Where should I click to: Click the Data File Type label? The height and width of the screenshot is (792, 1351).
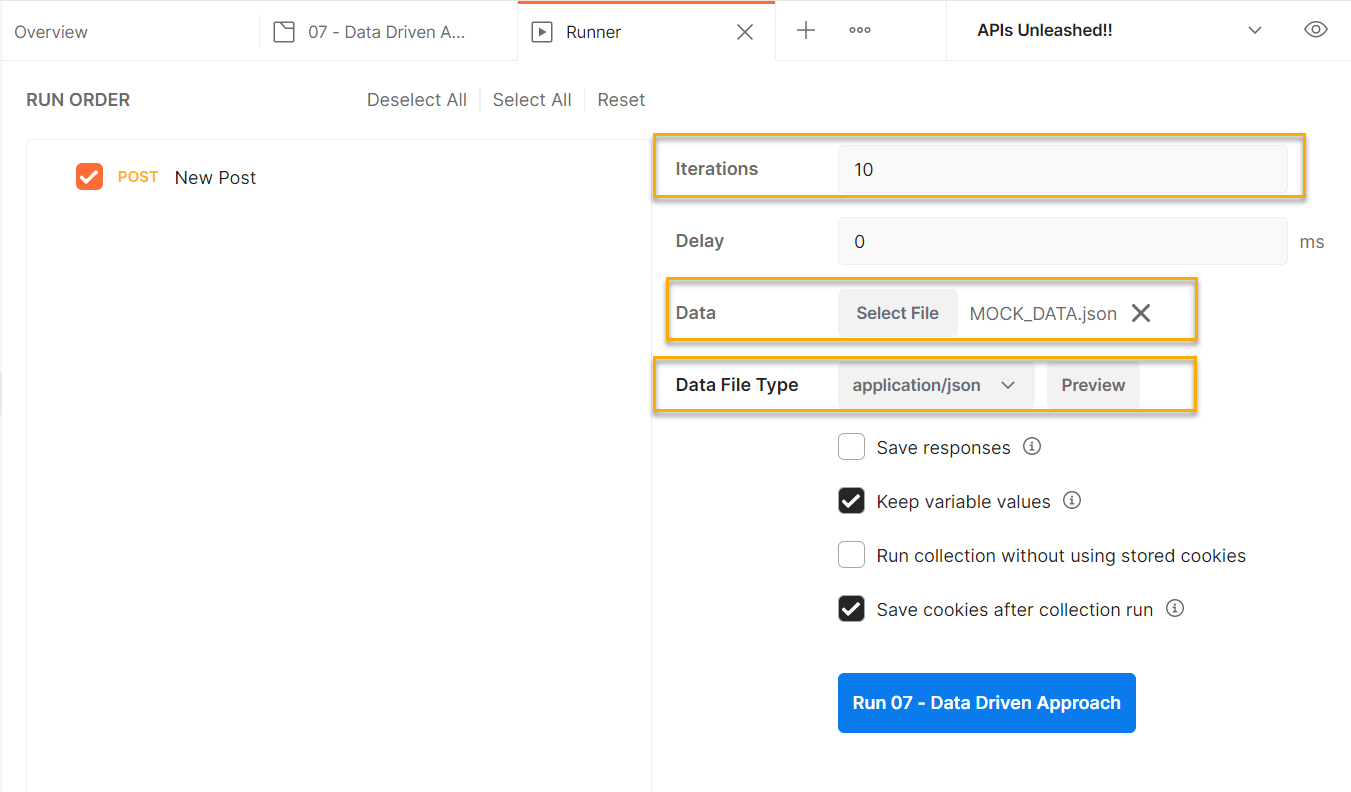pos(737,385)
